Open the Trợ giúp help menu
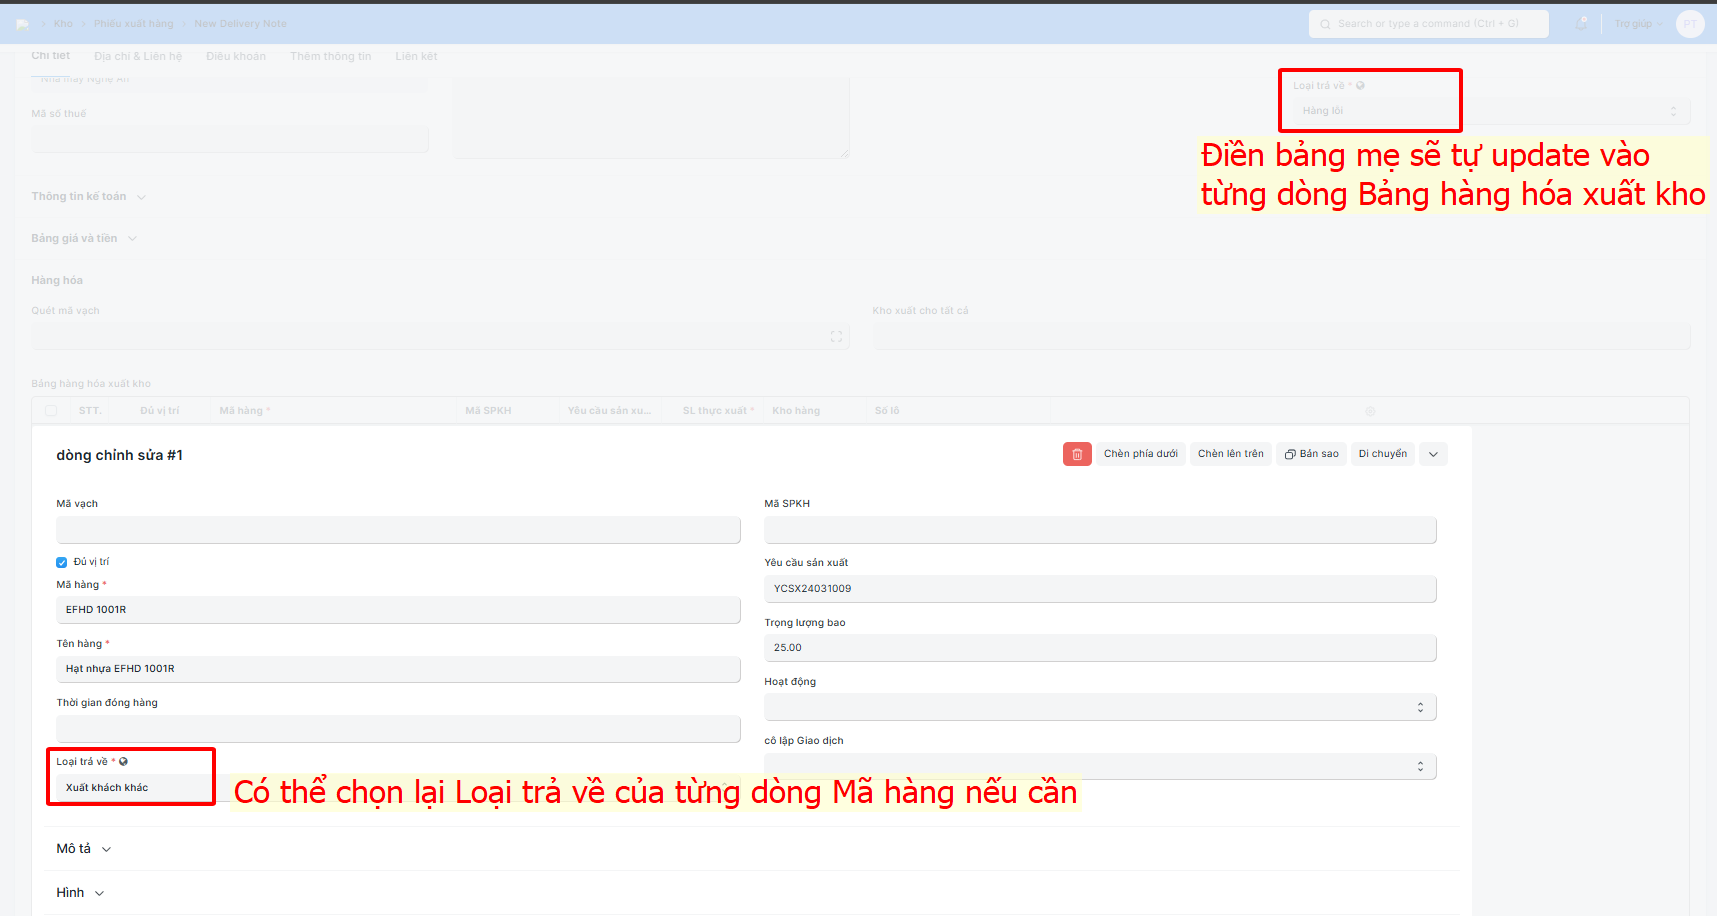This screenshot has width=1717, height=916. pyautogui.click(x=1638, y=24)
